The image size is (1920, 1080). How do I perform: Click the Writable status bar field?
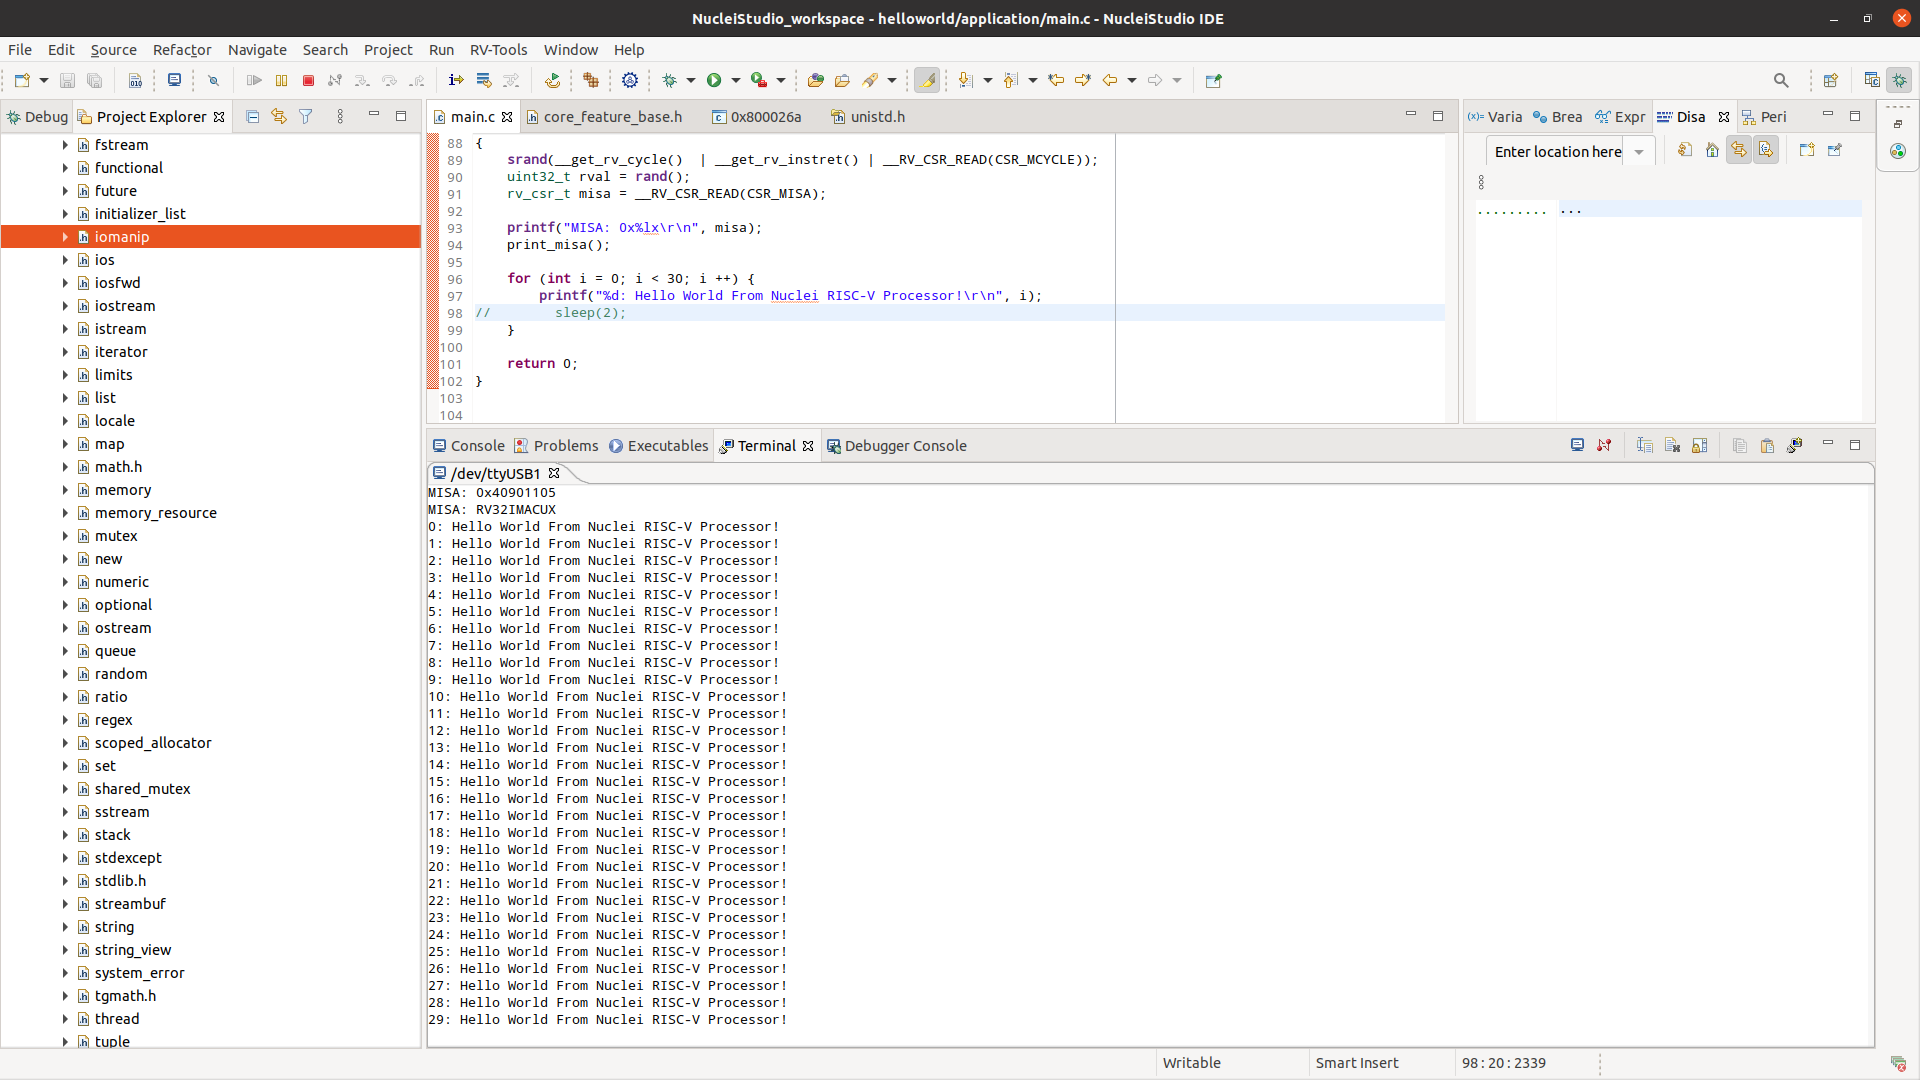(1191, 1063)
